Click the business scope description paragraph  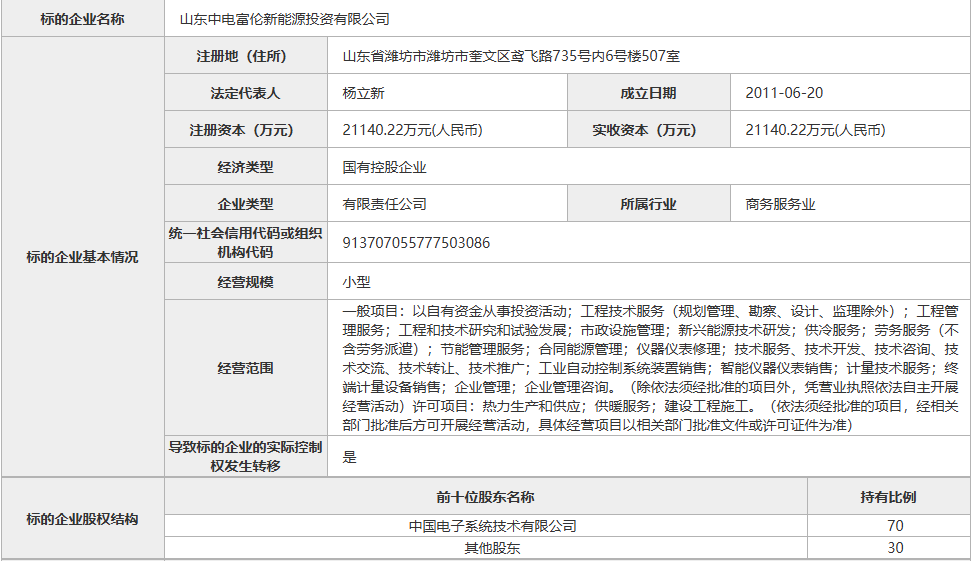coord(650,368)
